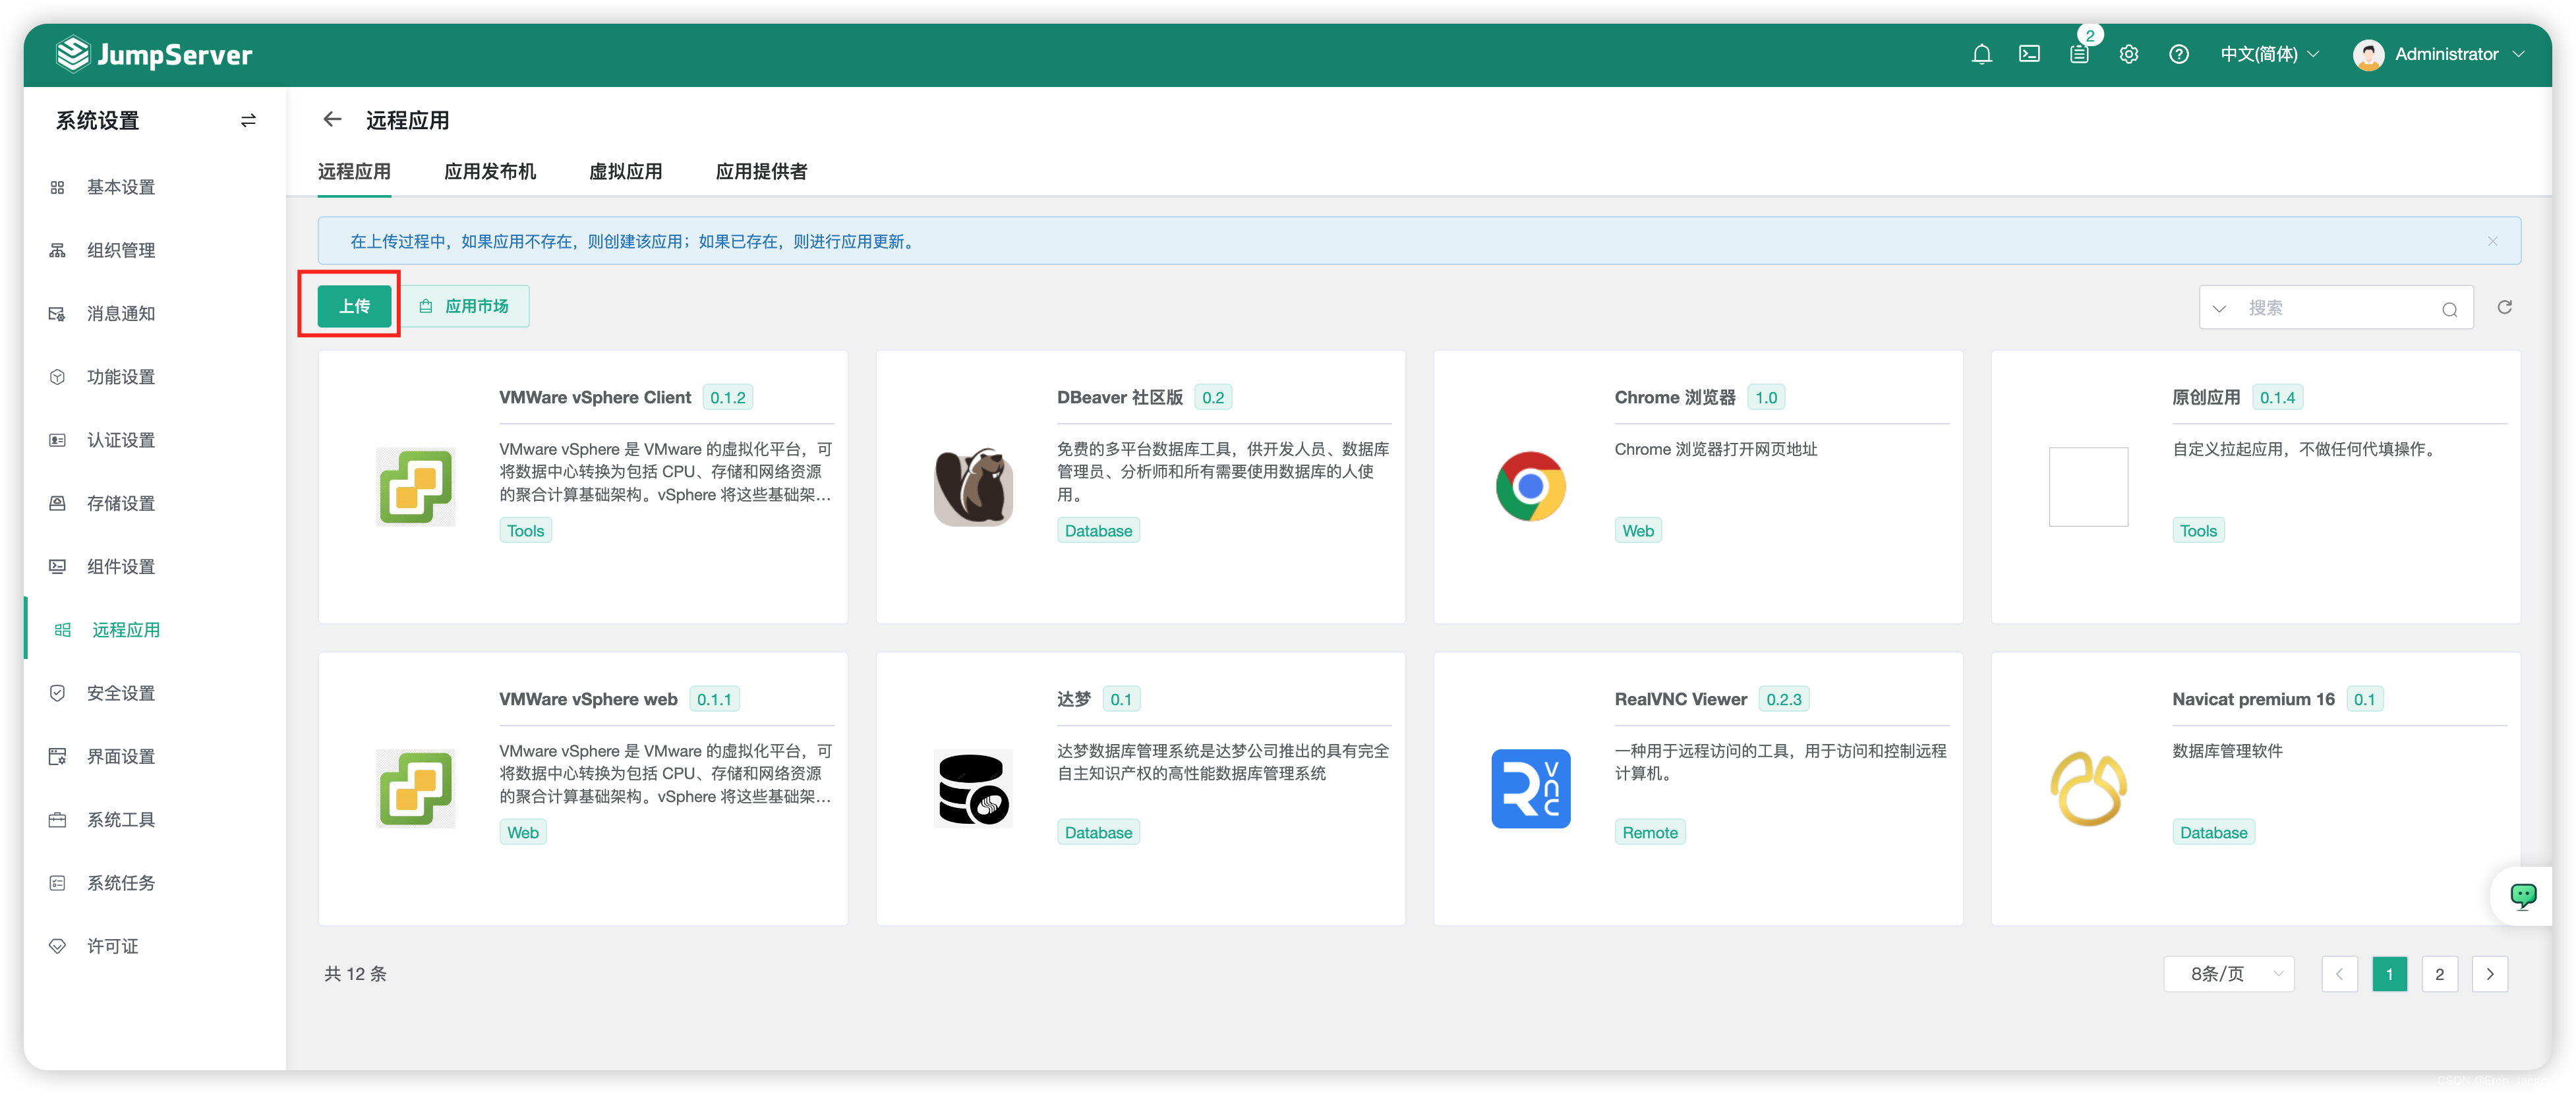Open the 应用市场 marketplace

(x=466, y=306)
